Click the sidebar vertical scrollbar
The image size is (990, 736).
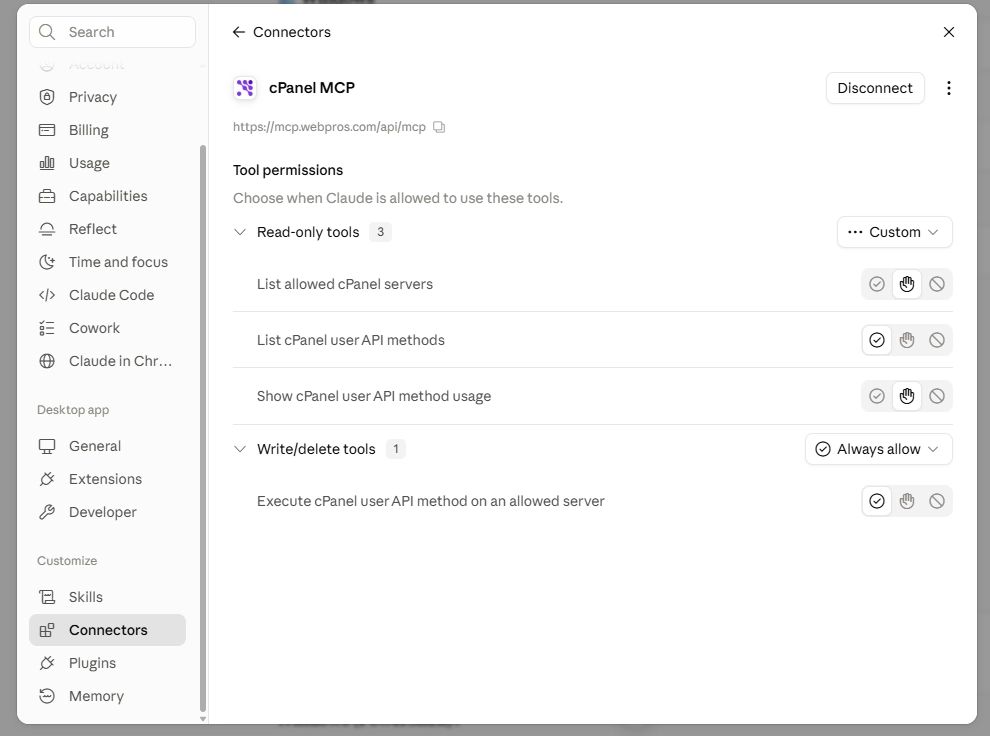point(203,428)
